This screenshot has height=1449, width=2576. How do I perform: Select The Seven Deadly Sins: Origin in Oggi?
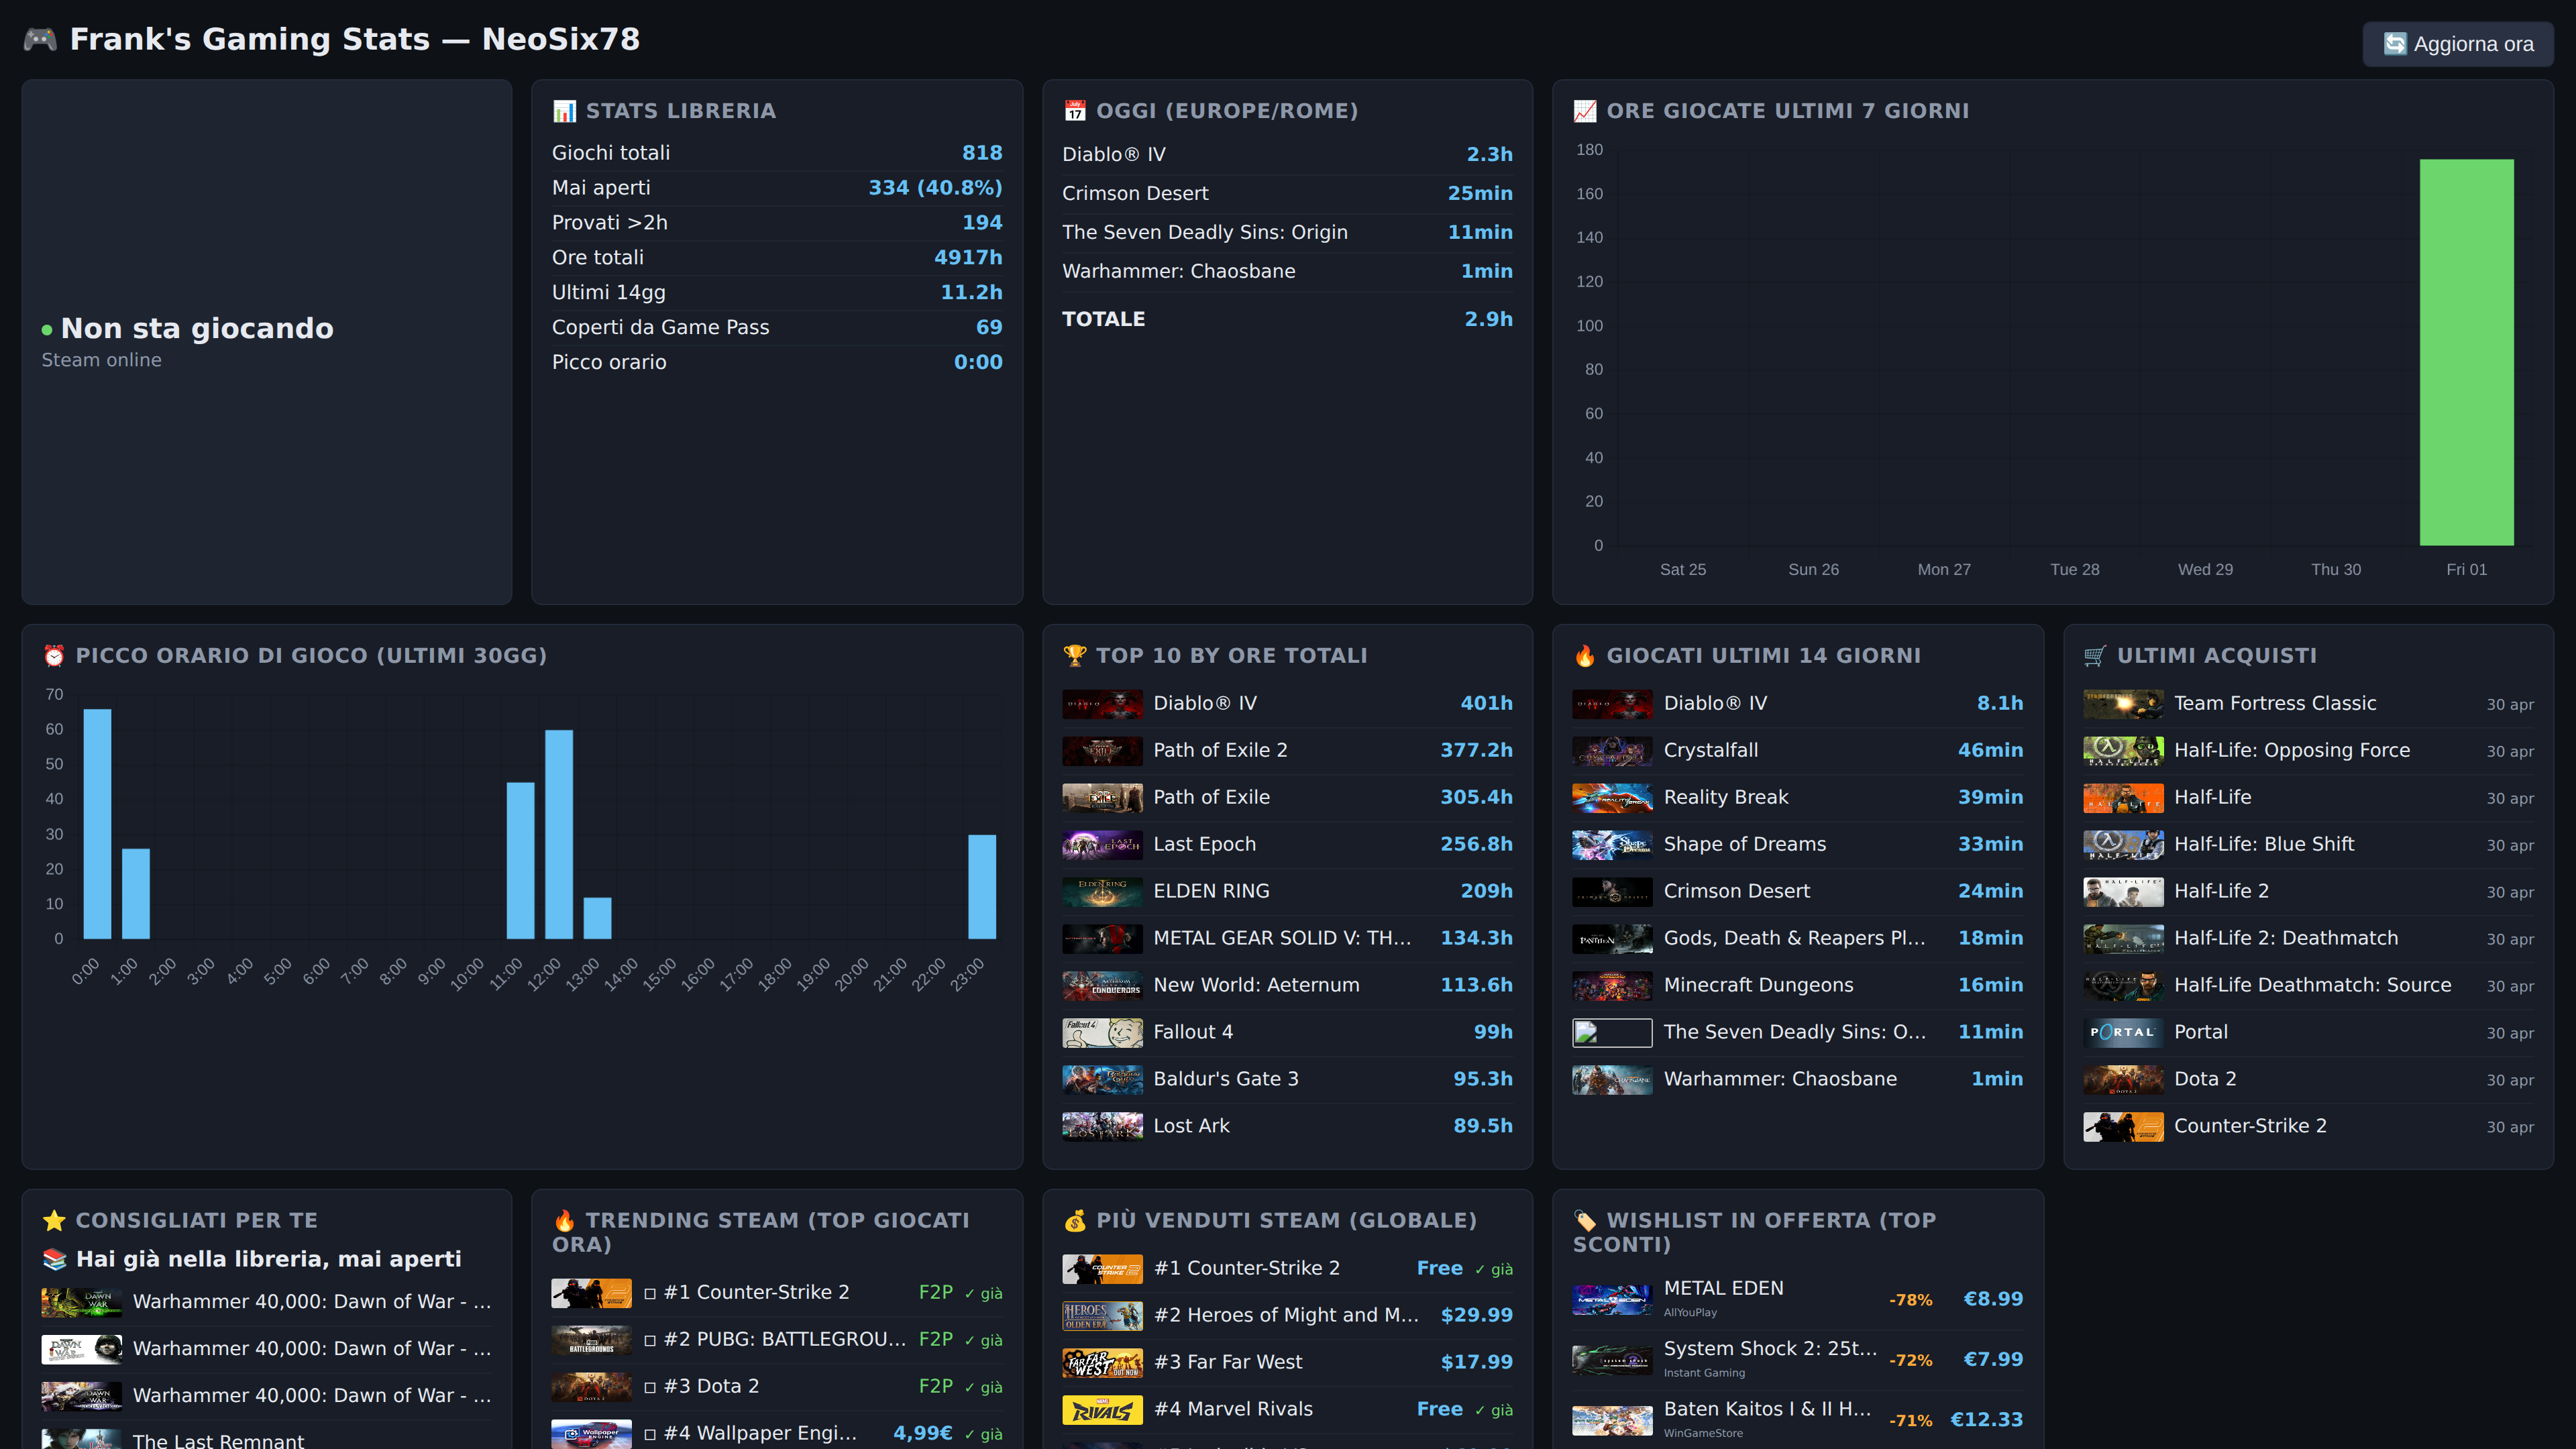pos(1287,233)
